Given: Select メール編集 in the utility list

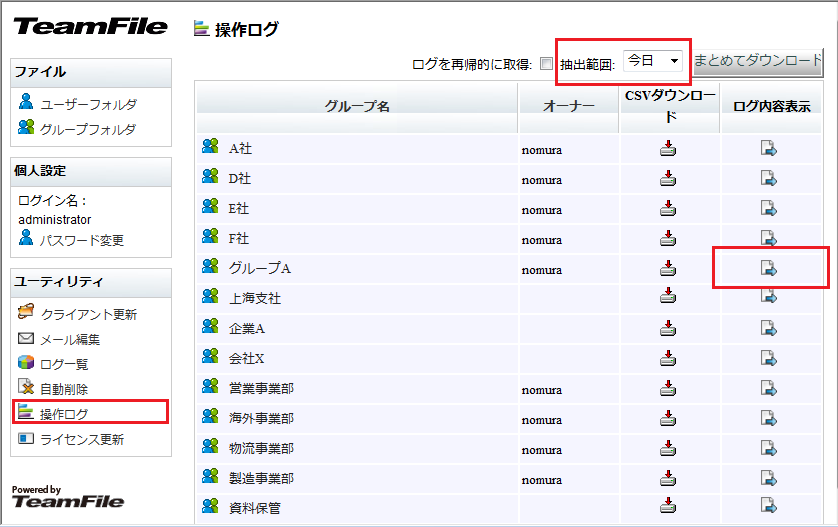Looking at the screenshot, I should [x=69, y=339].
